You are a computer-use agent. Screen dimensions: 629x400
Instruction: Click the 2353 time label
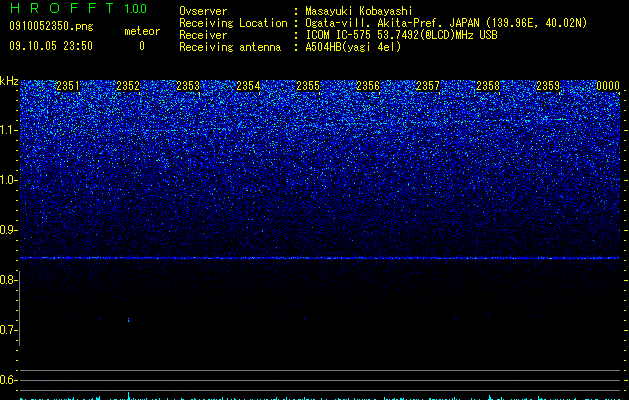point(188,86)
